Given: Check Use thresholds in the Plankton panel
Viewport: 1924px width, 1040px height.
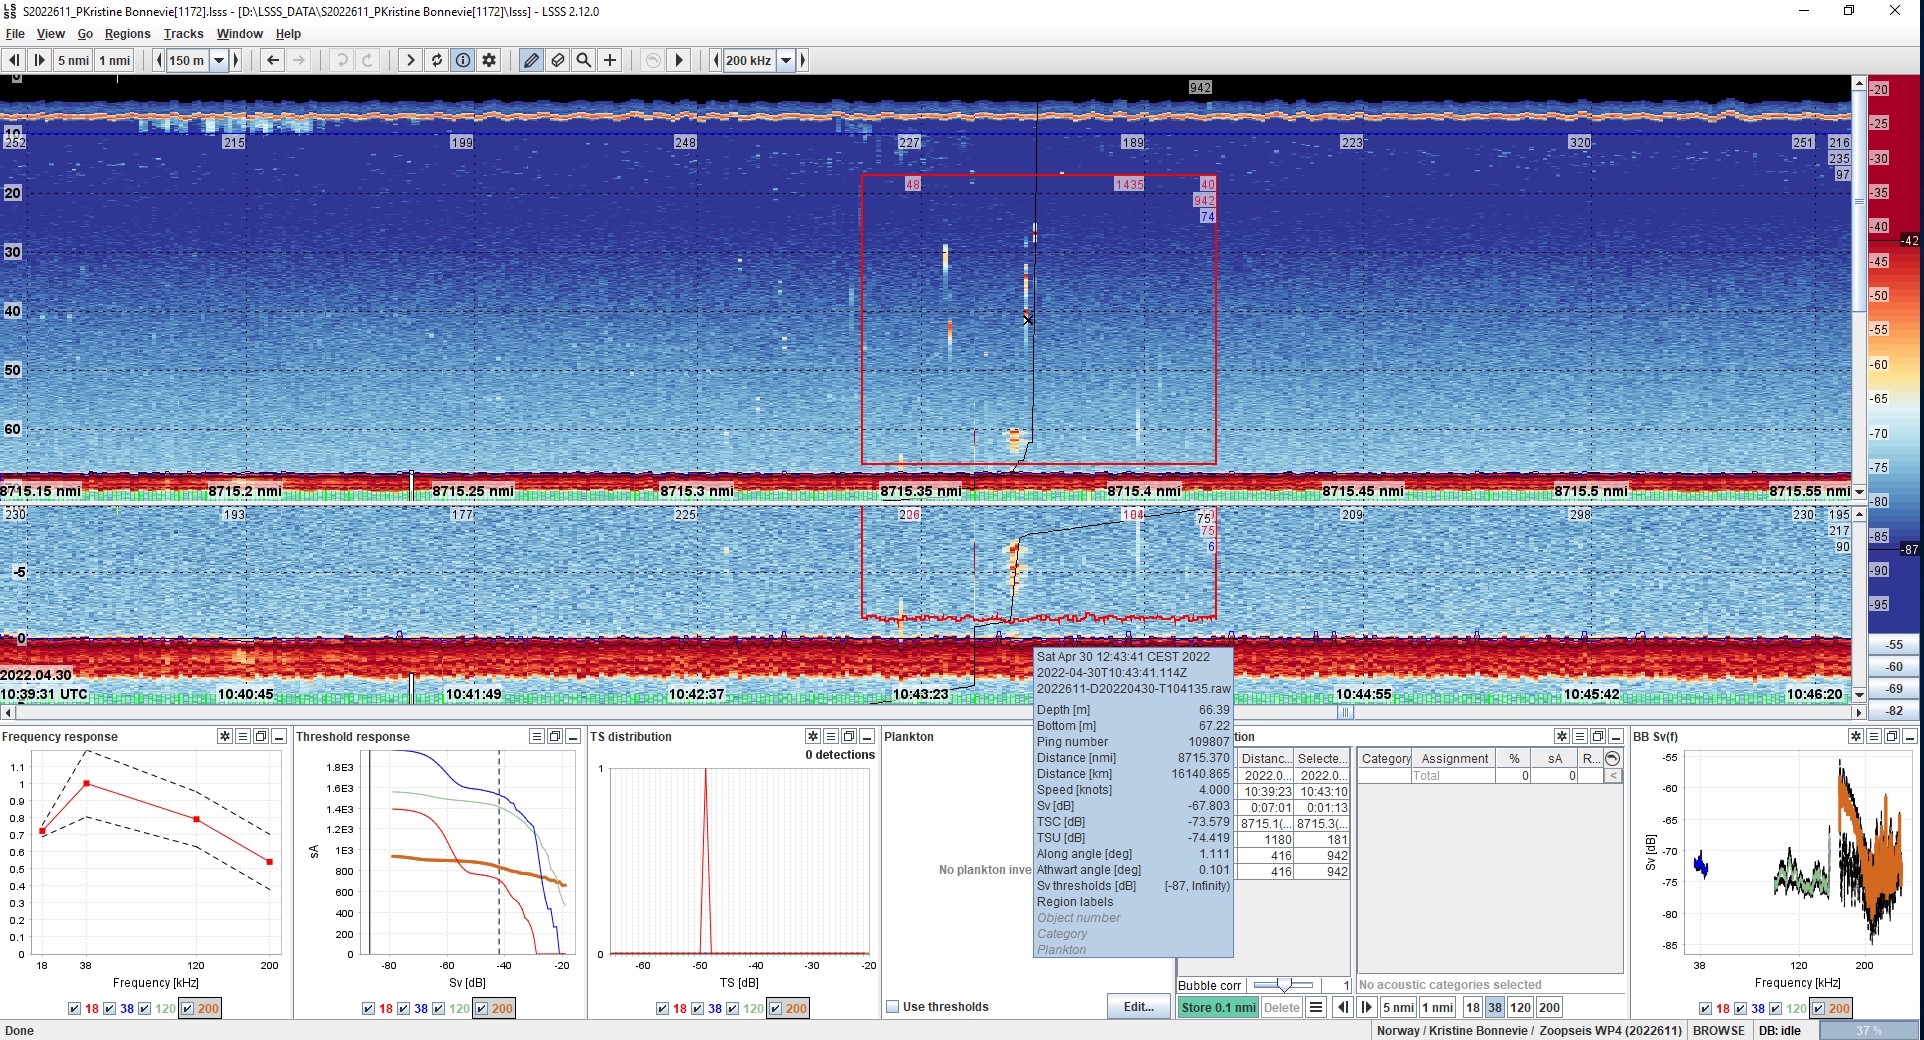Looking at the screenshot, I should (x=892, y=1007).
